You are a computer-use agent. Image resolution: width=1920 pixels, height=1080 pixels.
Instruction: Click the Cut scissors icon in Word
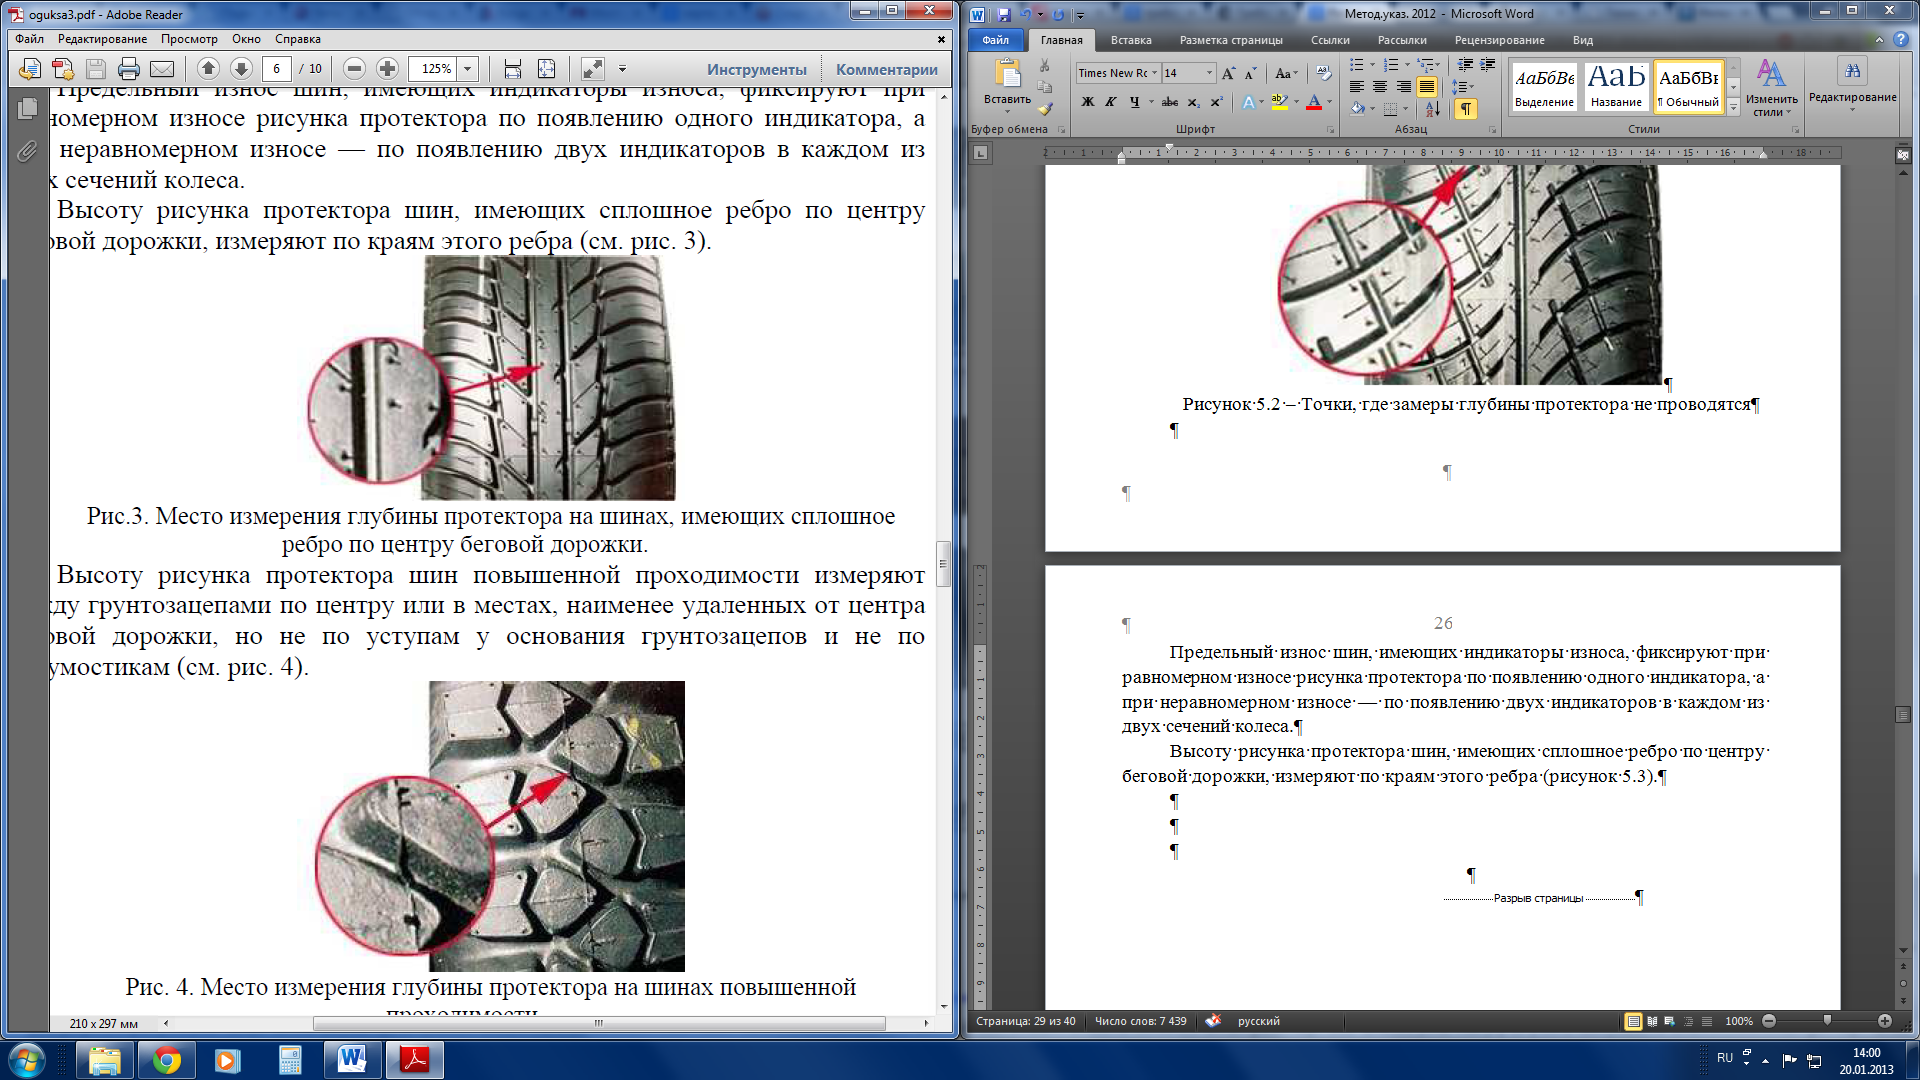pyautogui.click(x=1045, y=65)
